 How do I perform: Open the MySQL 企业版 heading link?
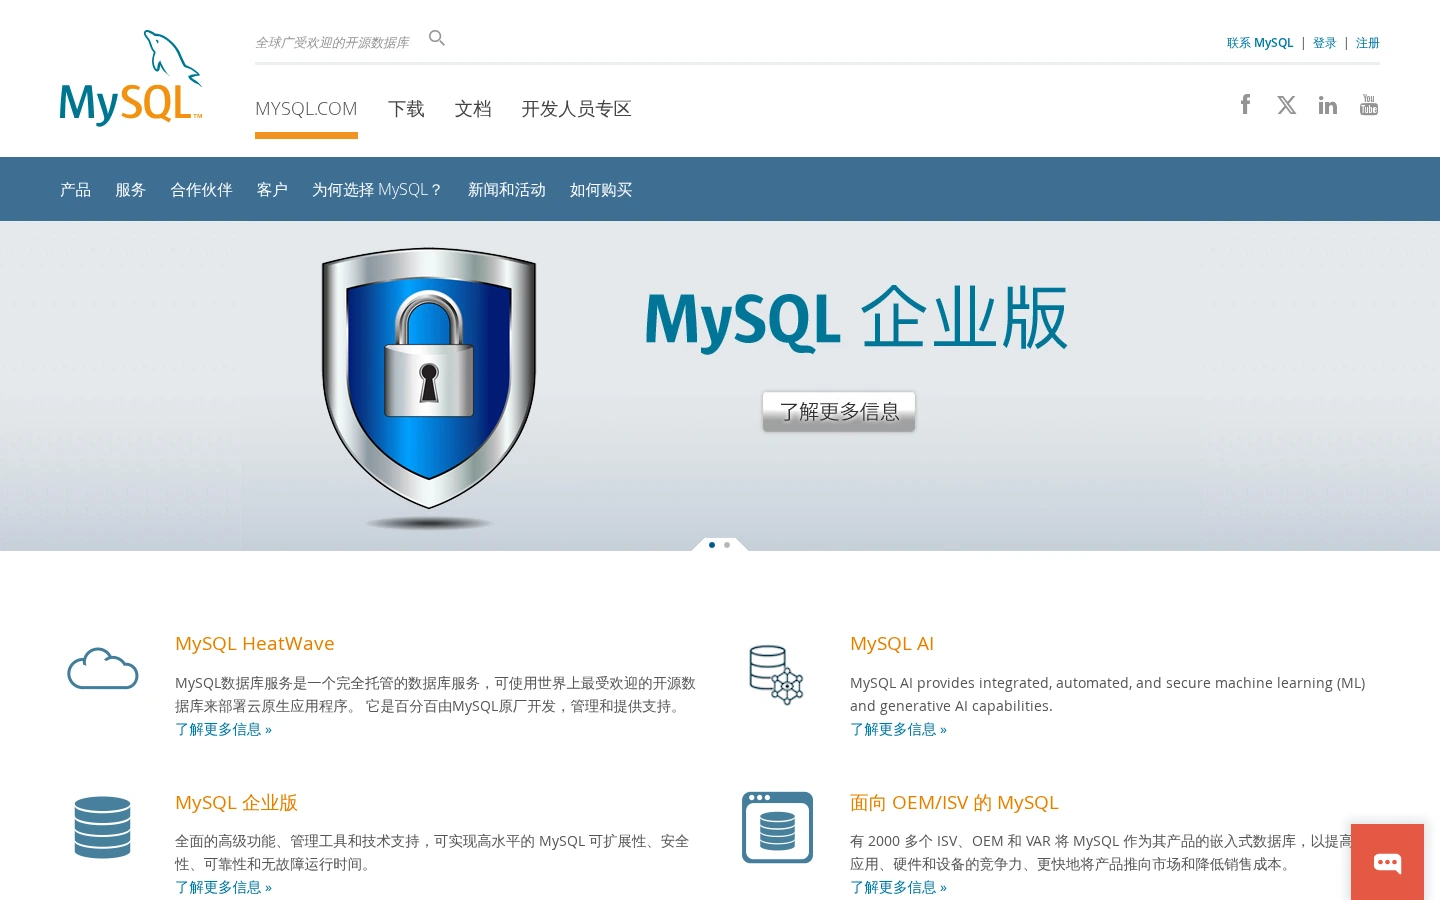point(236,802)
